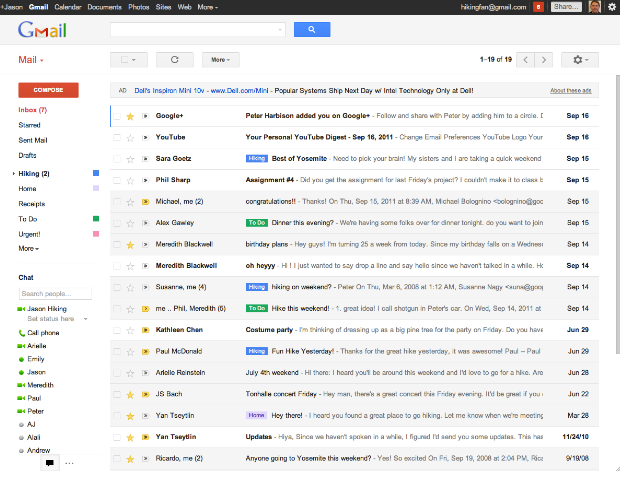Click the vertical page scrollbar

tap(618, 214)
